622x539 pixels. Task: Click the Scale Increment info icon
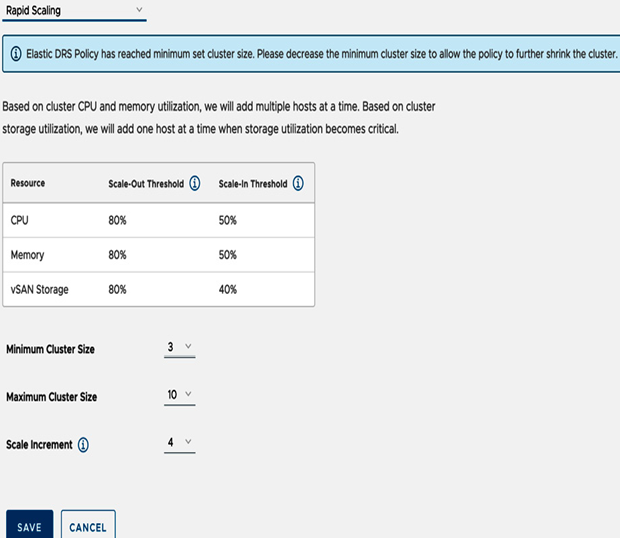click(83, 445)
